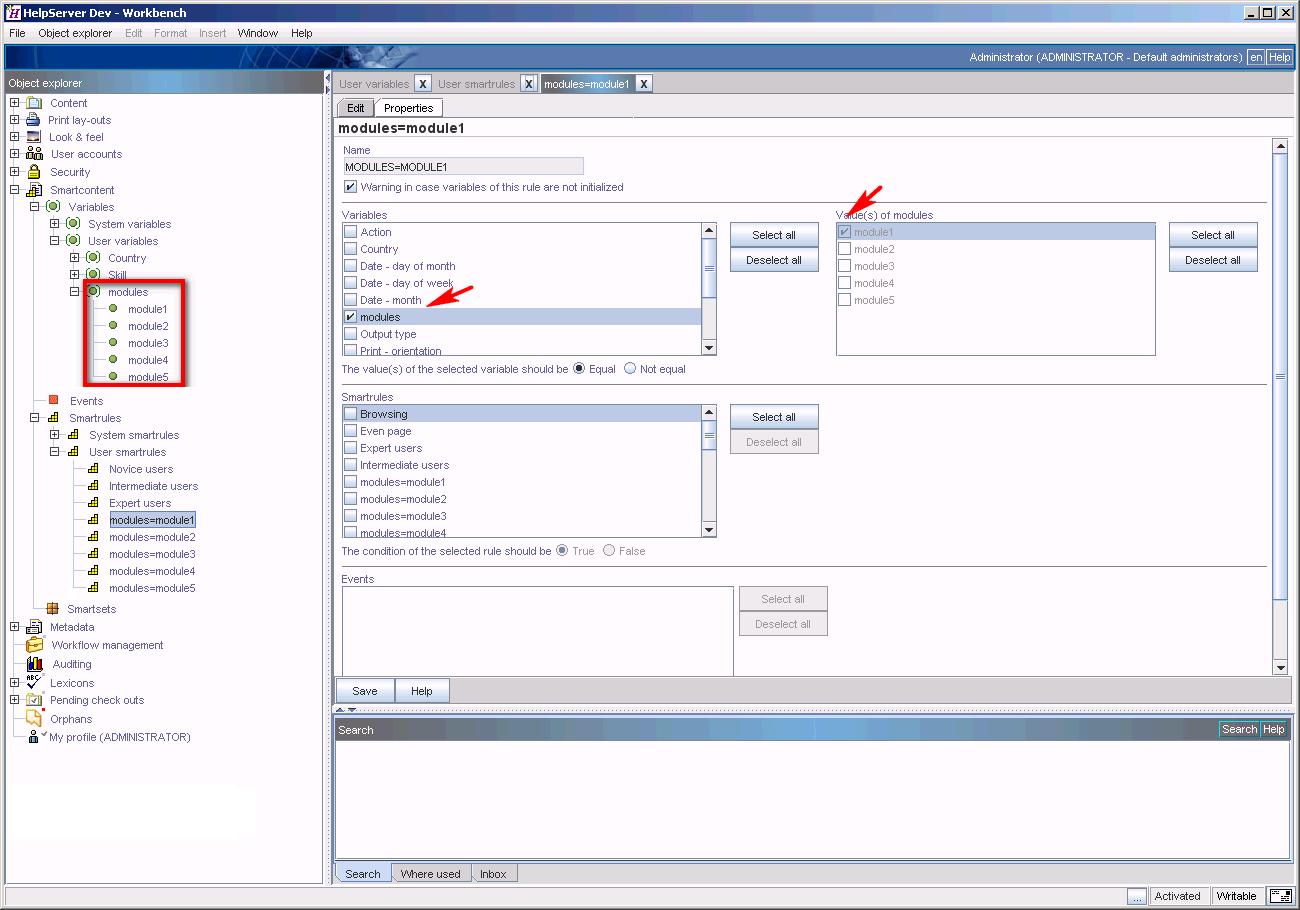Click the Events red square icon
1300x910 pixels.
tap(53, 401)
